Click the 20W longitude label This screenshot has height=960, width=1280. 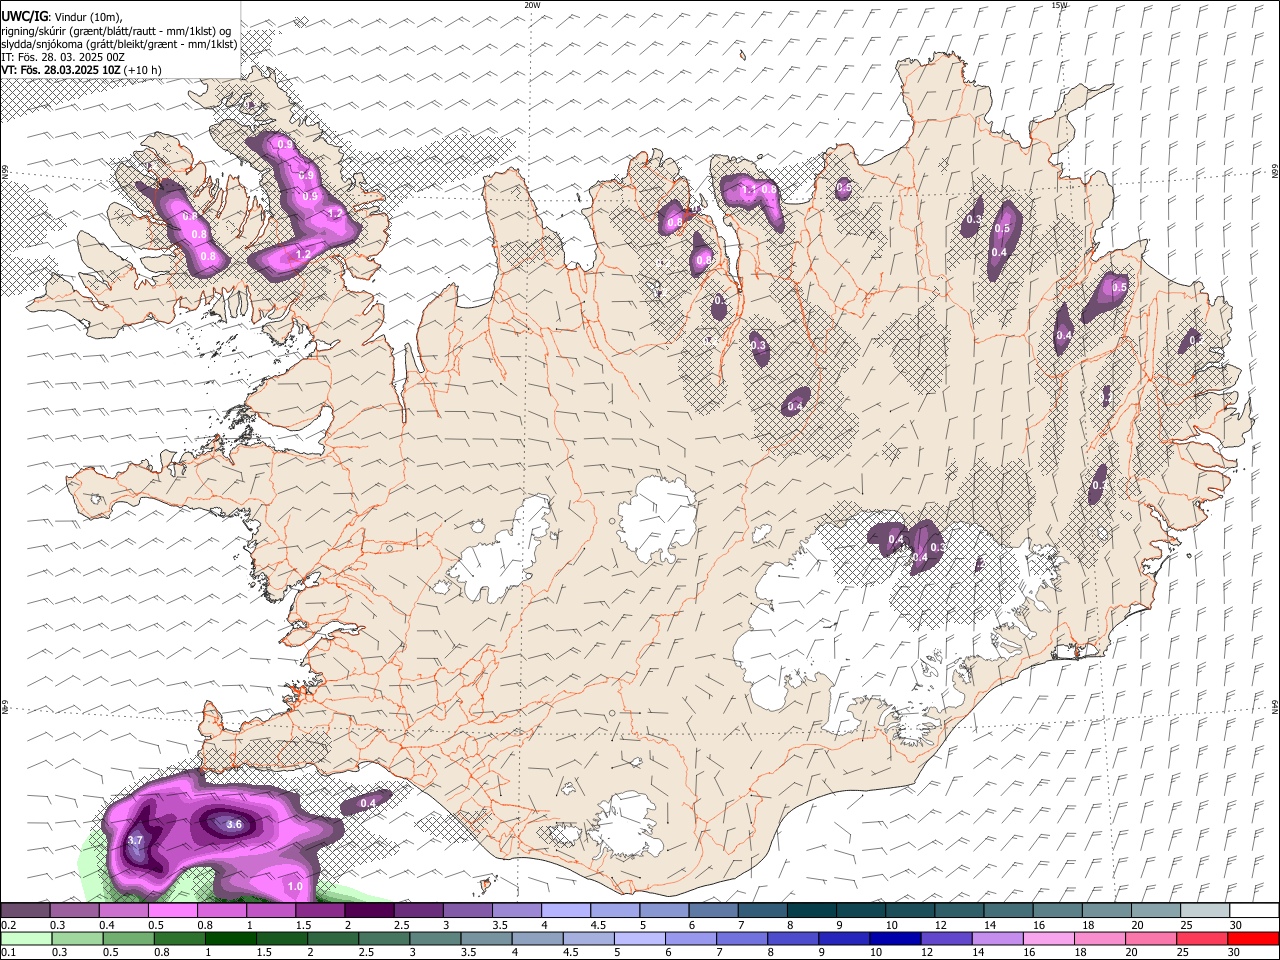[x=533, y=5]
